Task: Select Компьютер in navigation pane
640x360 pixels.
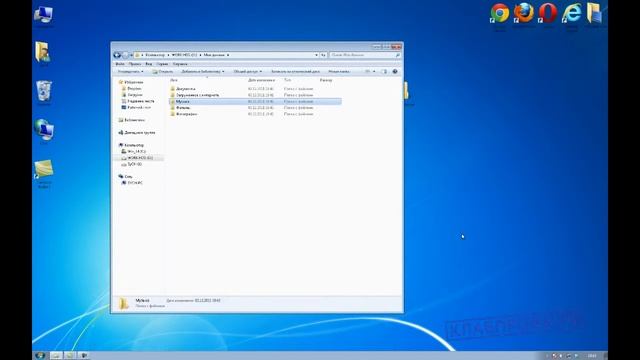Action: pos(134,145)
